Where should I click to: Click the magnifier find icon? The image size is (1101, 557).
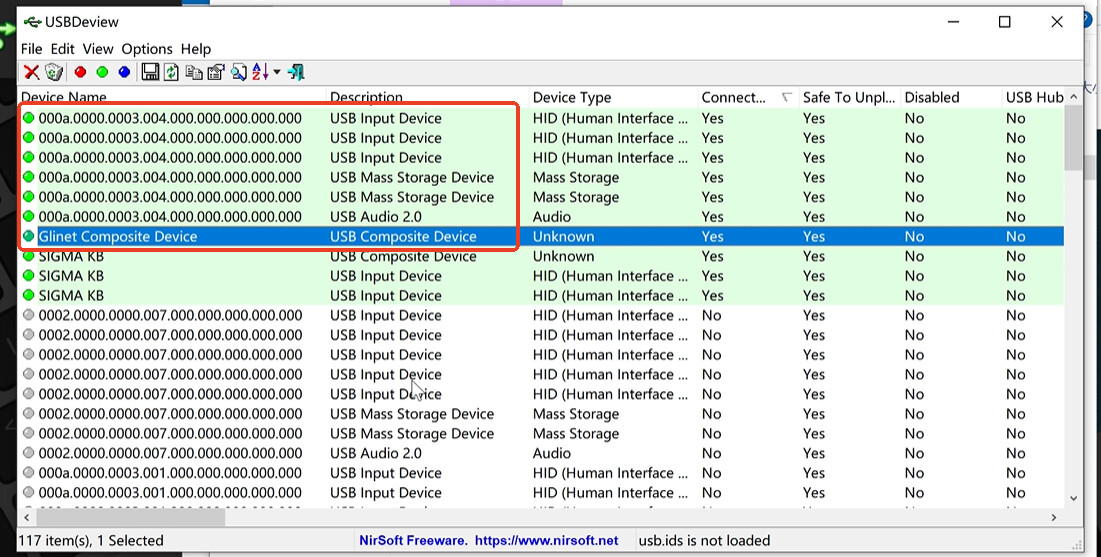pos(238,72)
